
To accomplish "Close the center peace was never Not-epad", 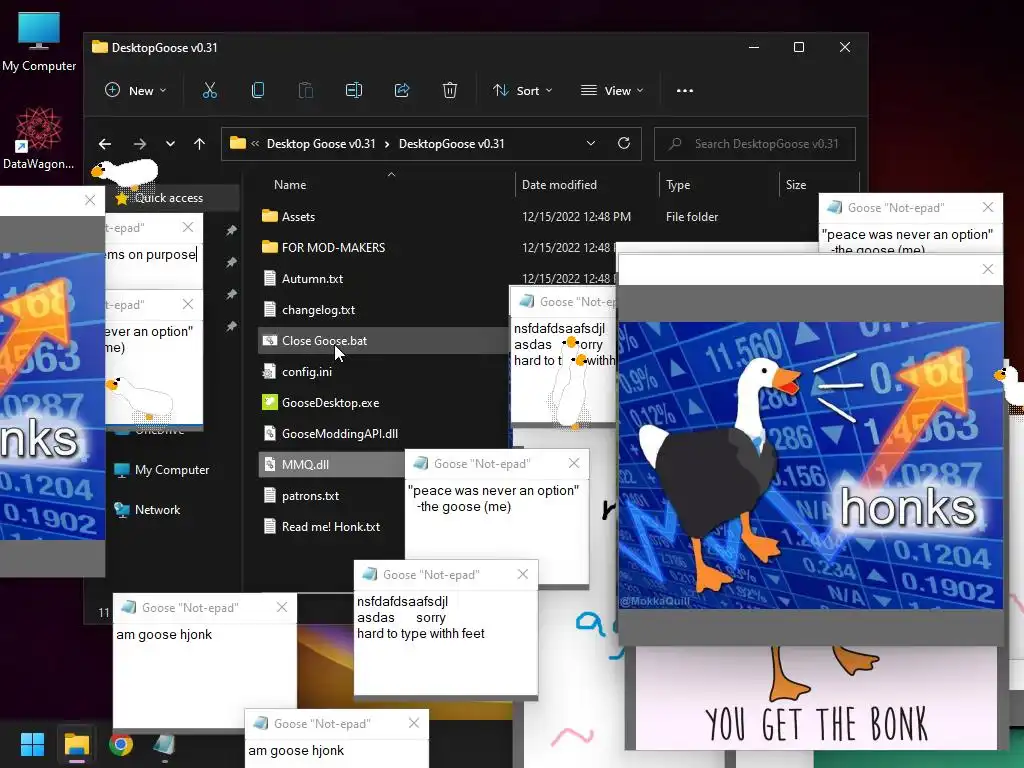I will click(x=574, y=463).
